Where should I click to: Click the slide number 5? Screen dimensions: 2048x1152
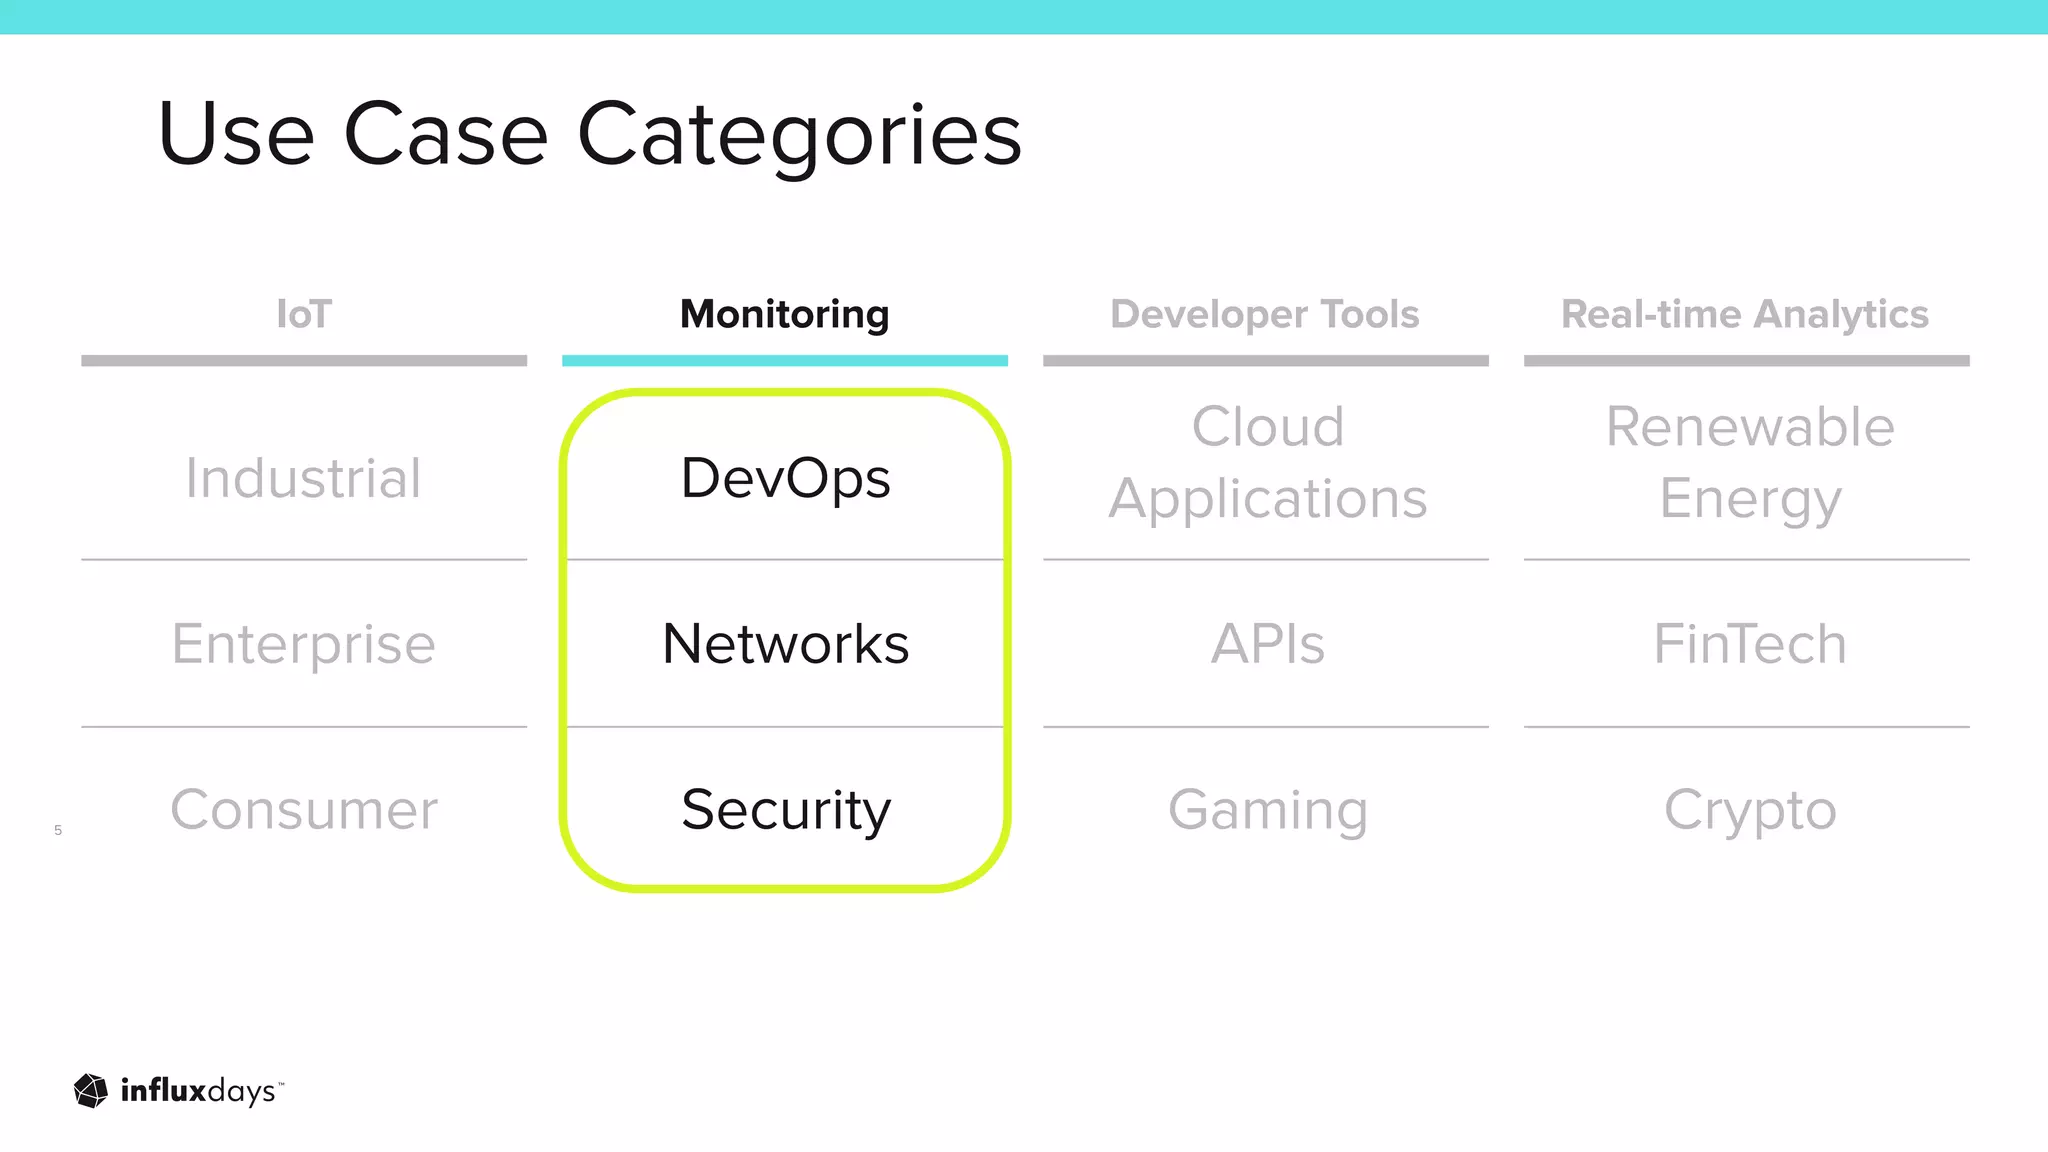58,830
